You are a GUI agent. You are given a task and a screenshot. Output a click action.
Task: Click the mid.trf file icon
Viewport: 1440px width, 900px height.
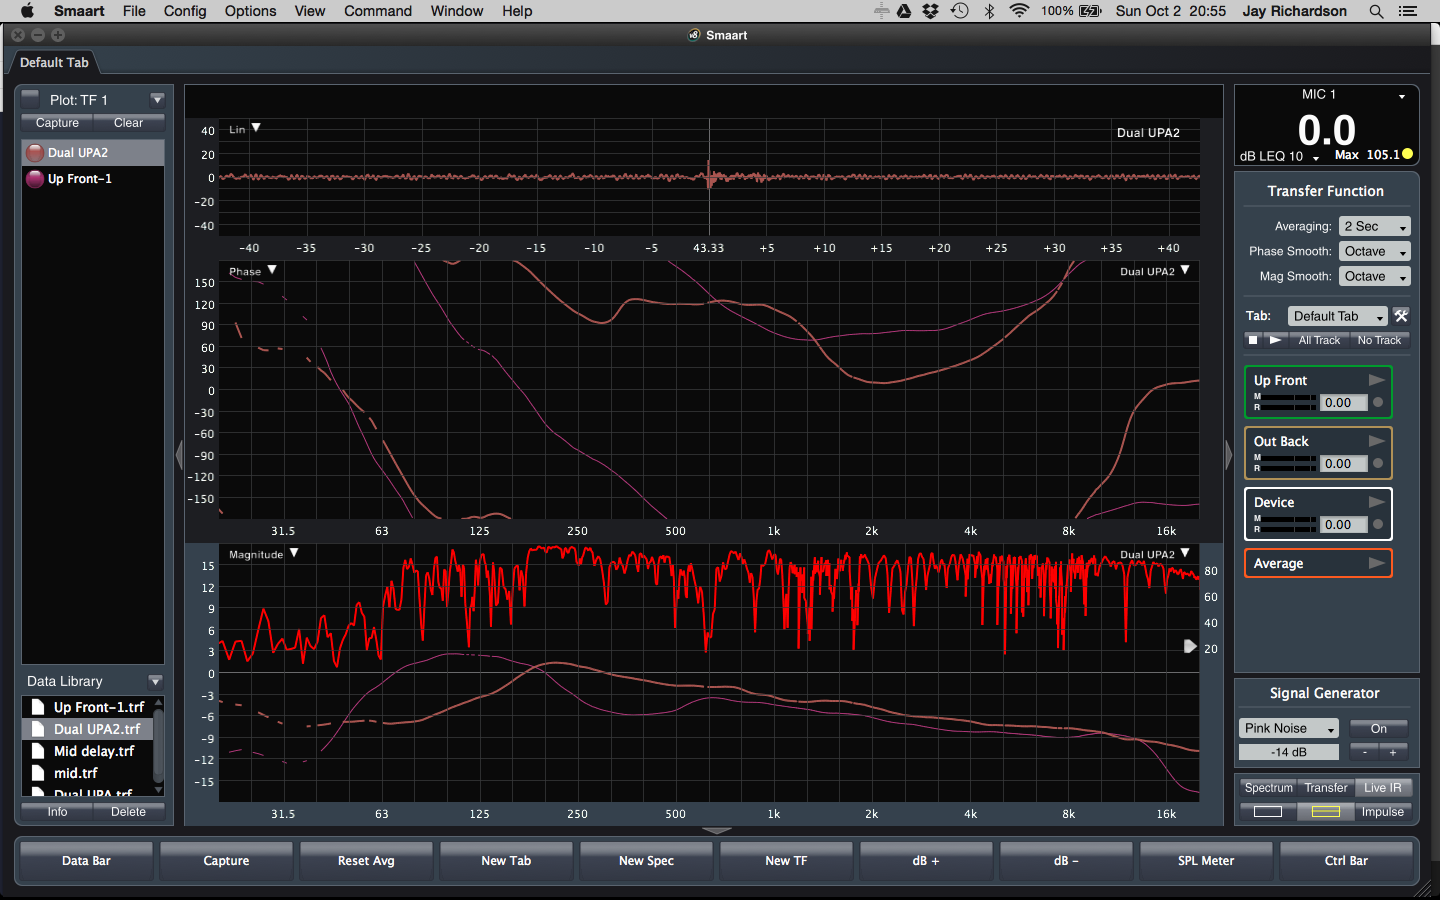click(38, 773)
